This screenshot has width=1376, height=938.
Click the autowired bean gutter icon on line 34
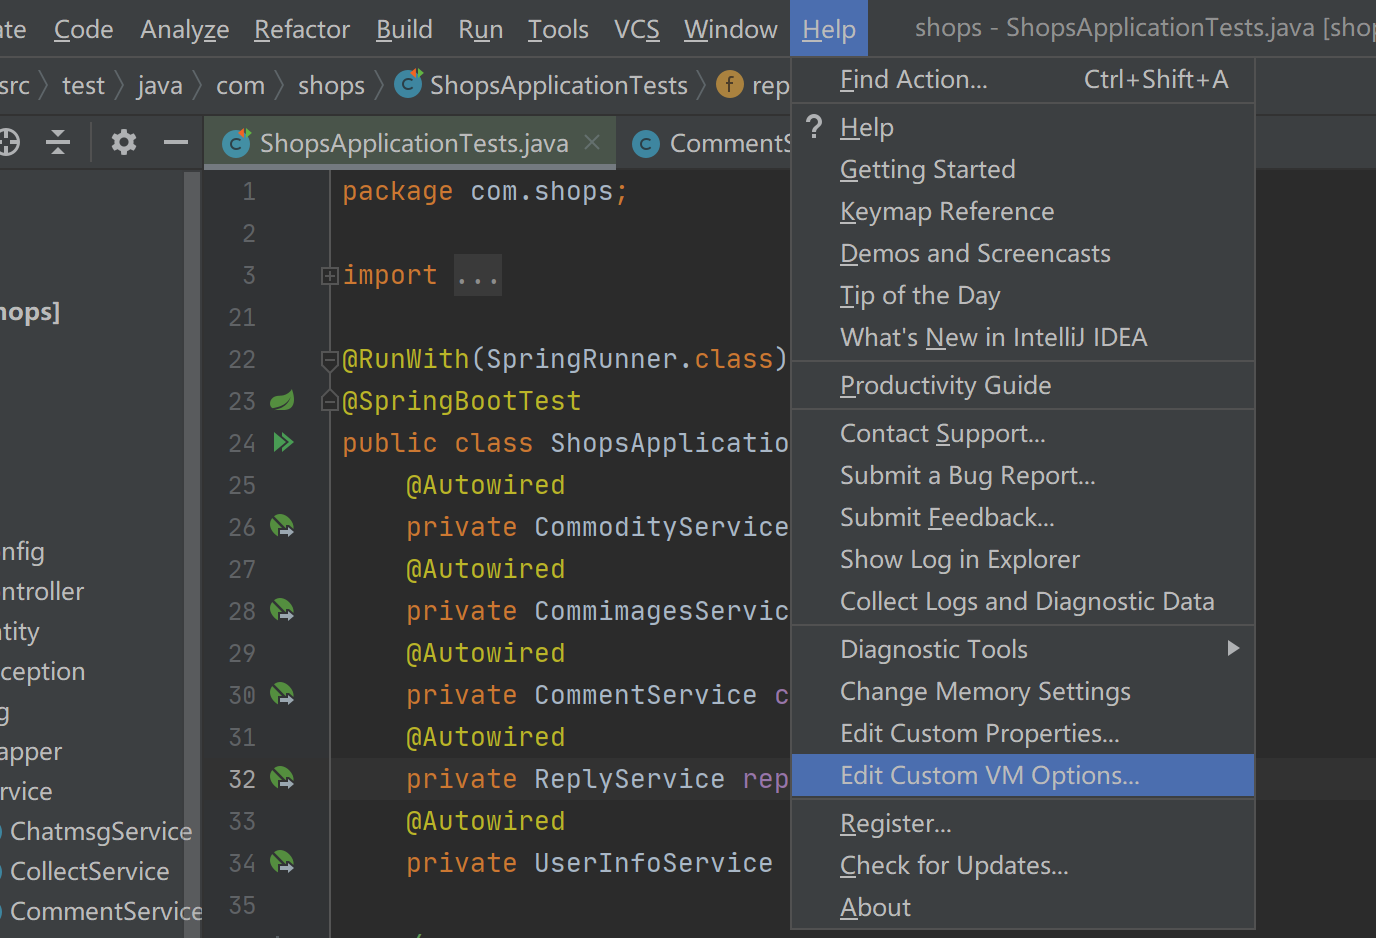(x=283, y=862)
